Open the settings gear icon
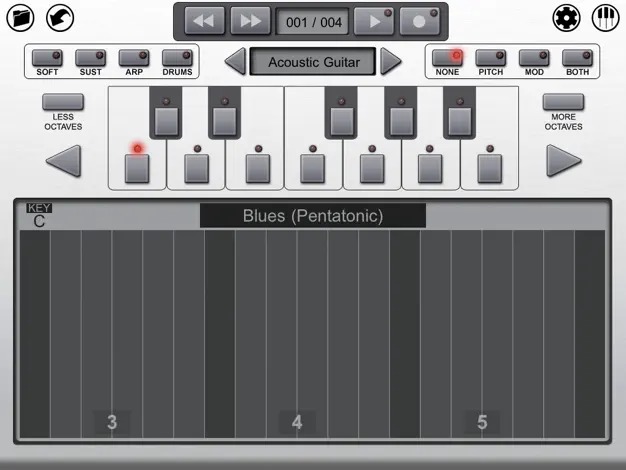626x470 pixels. (x=566, y=18)
